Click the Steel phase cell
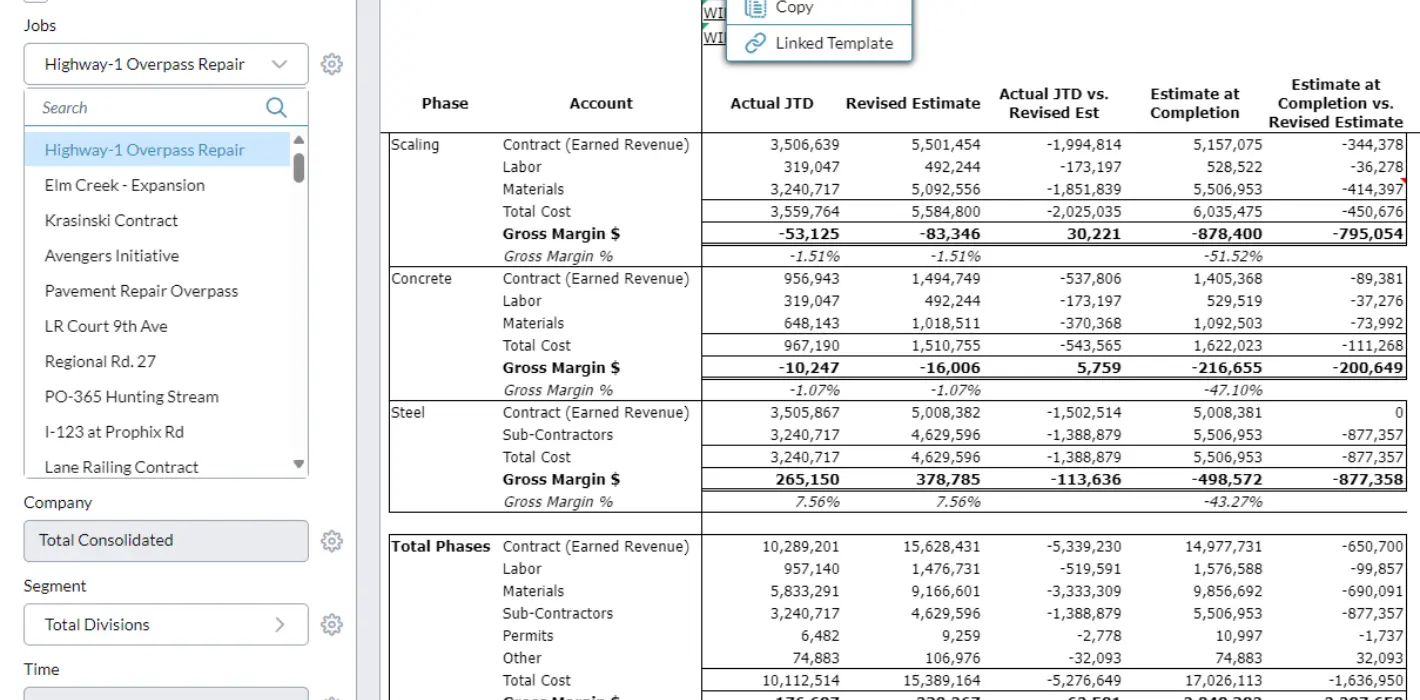1420x700 pixels. [407, 412]
